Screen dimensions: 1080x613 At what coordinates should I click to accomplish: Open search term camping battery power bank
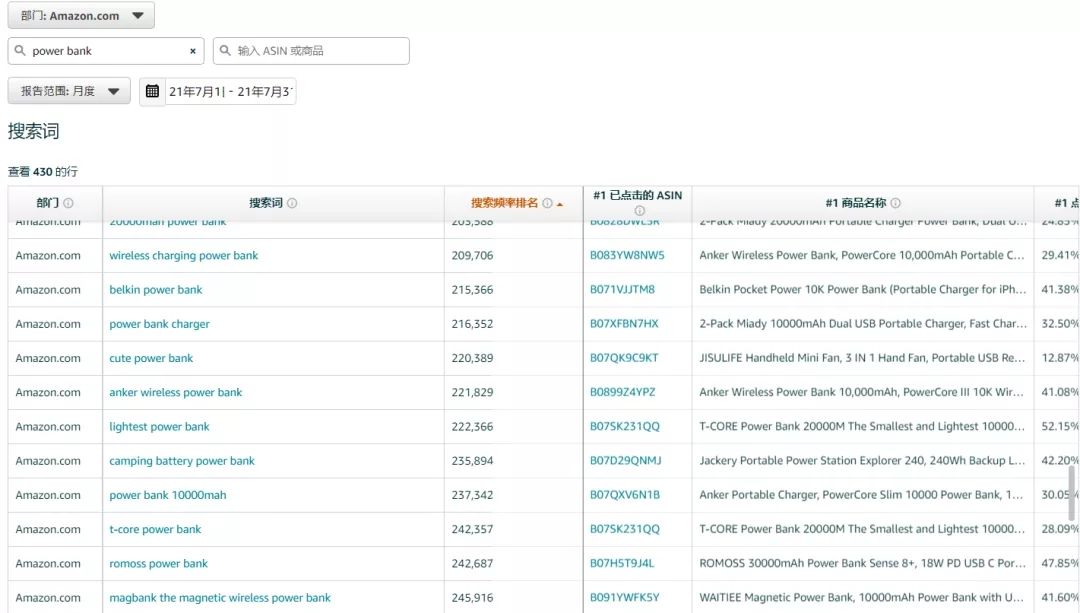[182, 461]
